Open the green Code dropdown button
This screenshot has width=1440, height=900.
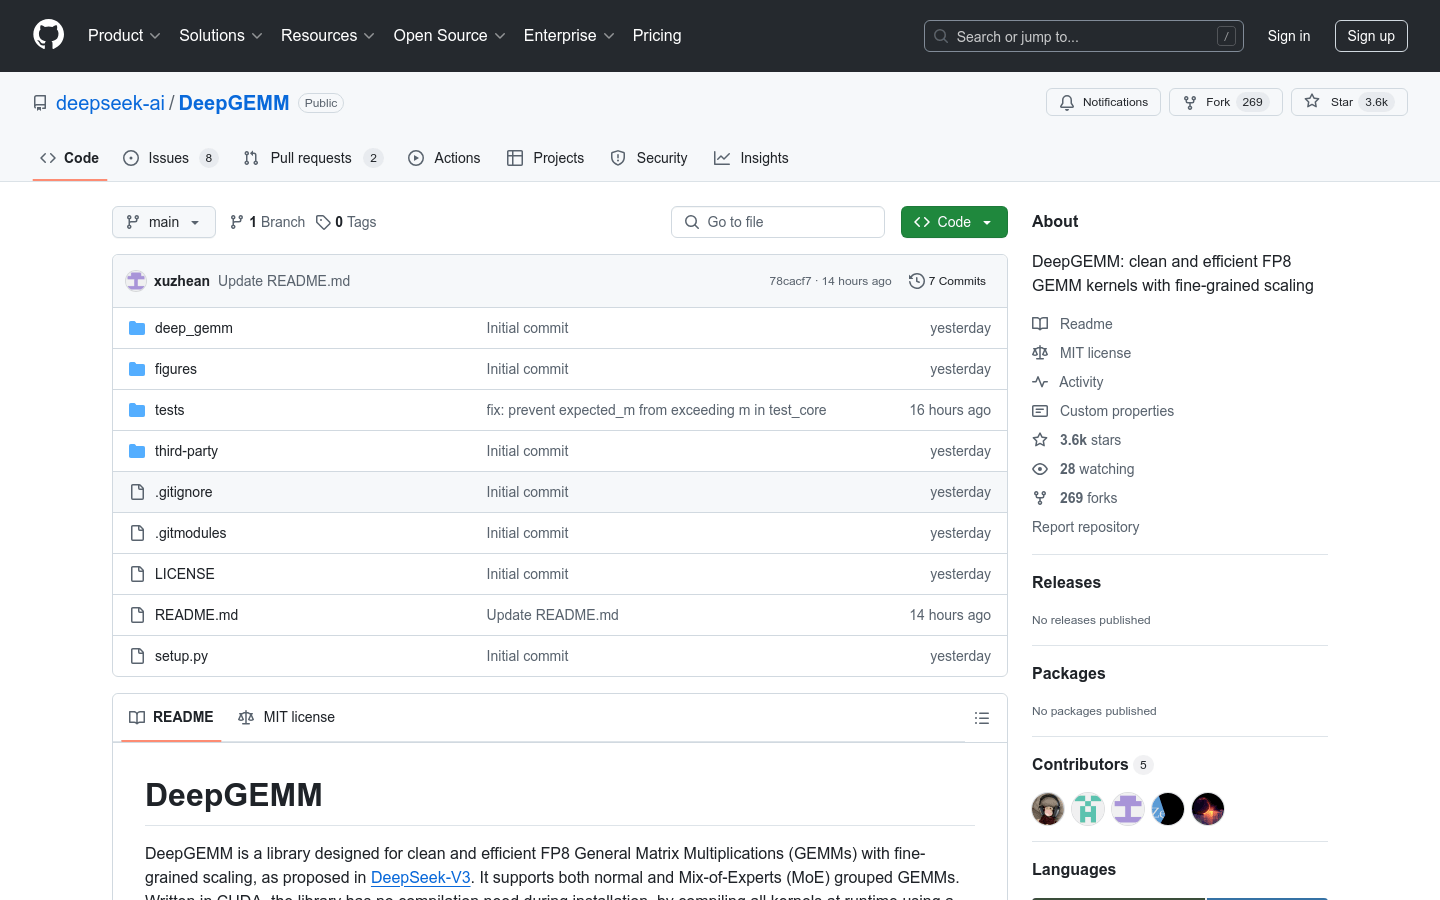pyautogui.click(x=954, y=222)
